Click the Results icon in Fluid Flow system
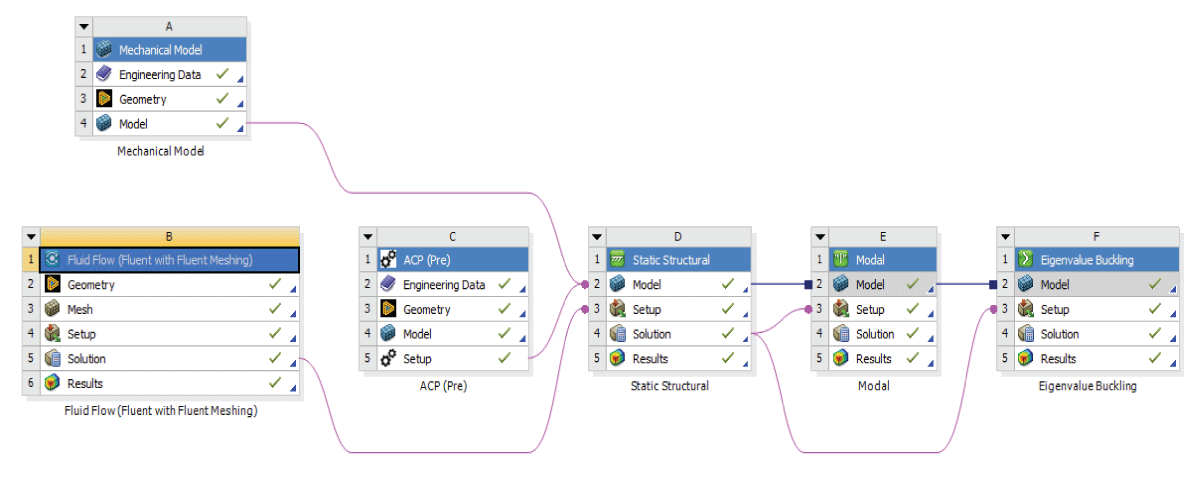The height and width of the screenshot is (477, 1200). [x=52, y=383]
